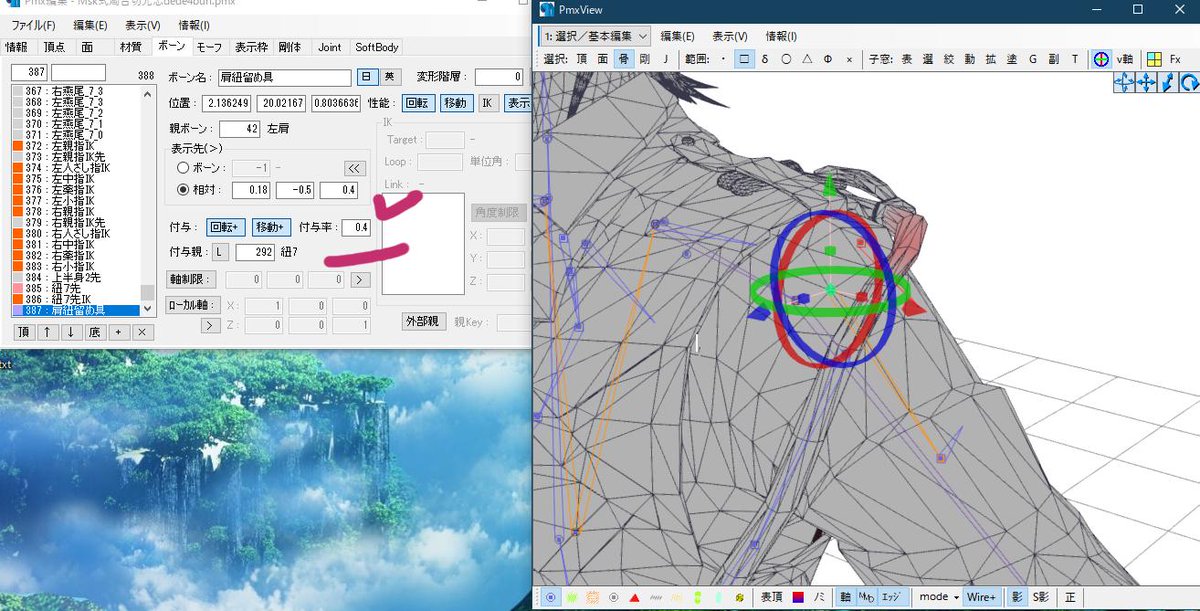Switch to the Joint tab

(329, 47)
